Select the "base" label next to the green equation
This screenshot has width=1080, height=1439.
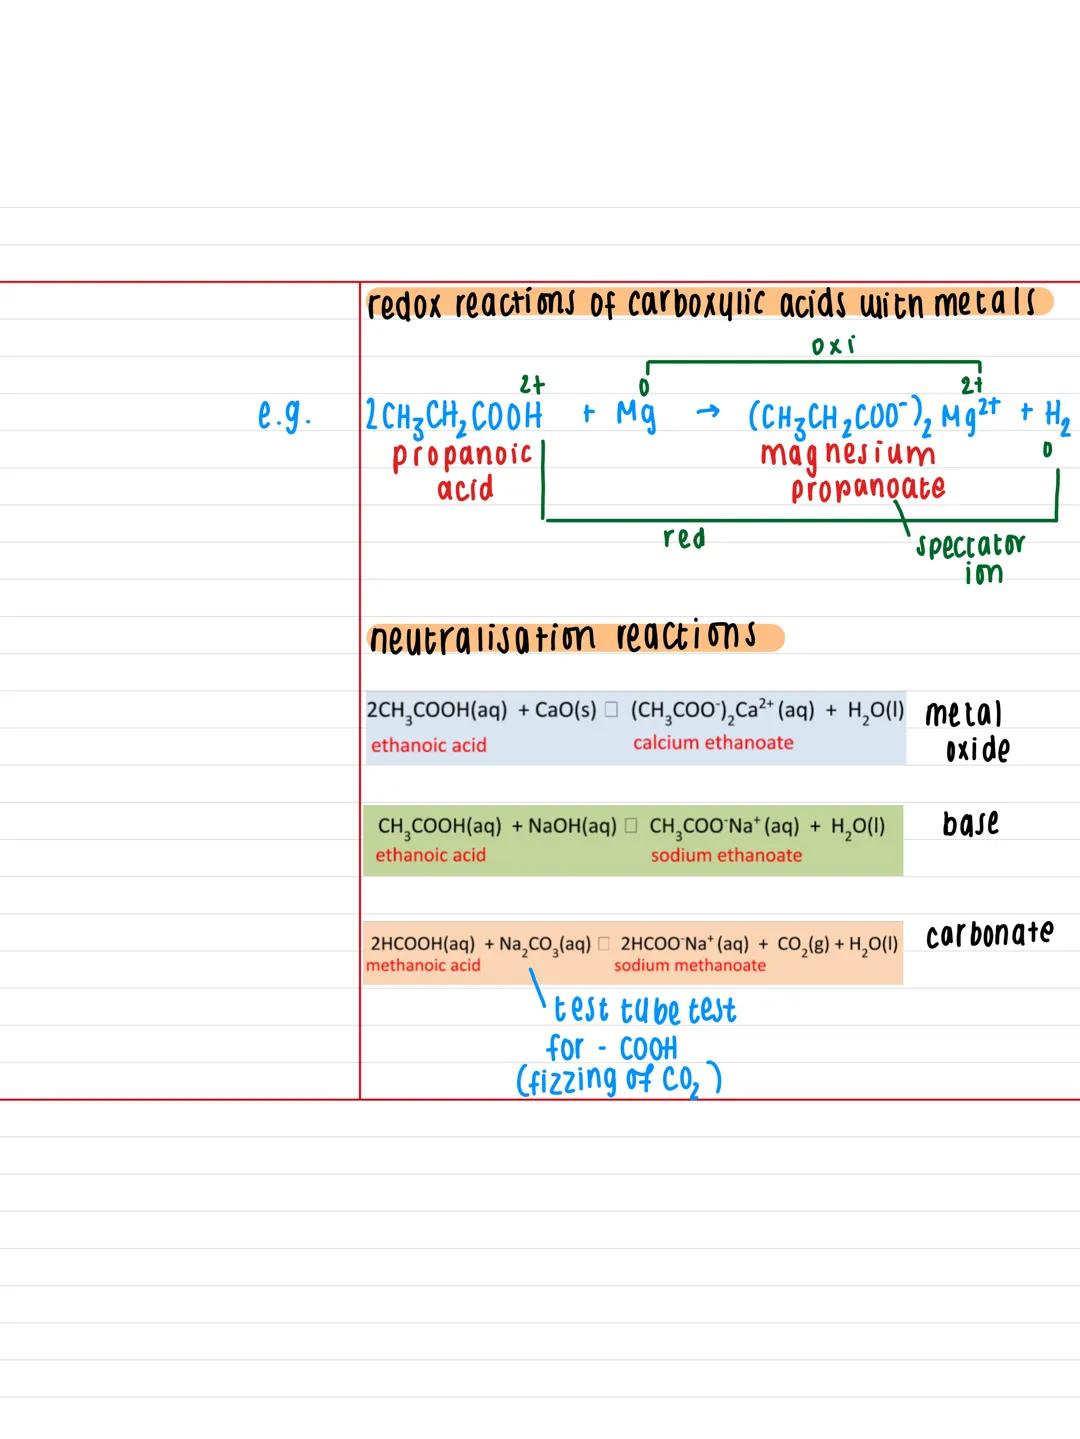[x=971, y=824]
